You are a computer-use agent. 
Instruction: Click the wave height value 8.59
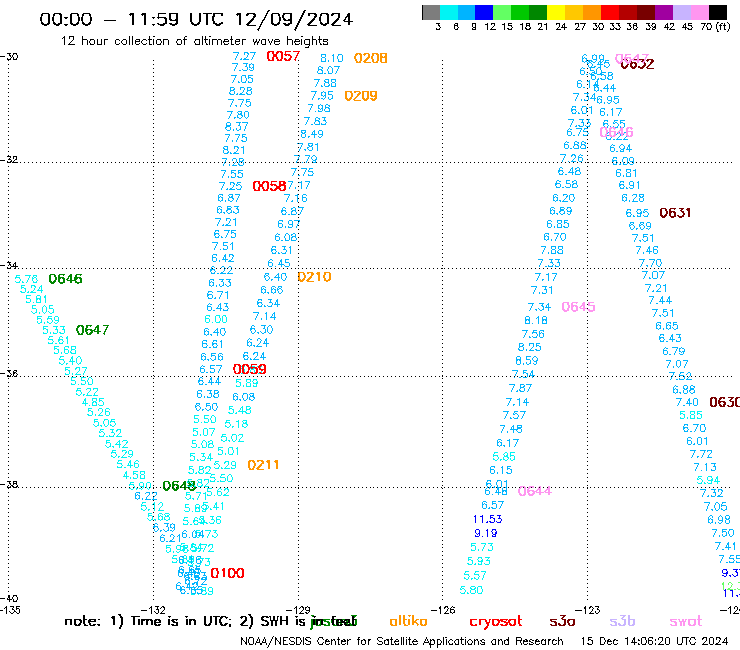527,361
